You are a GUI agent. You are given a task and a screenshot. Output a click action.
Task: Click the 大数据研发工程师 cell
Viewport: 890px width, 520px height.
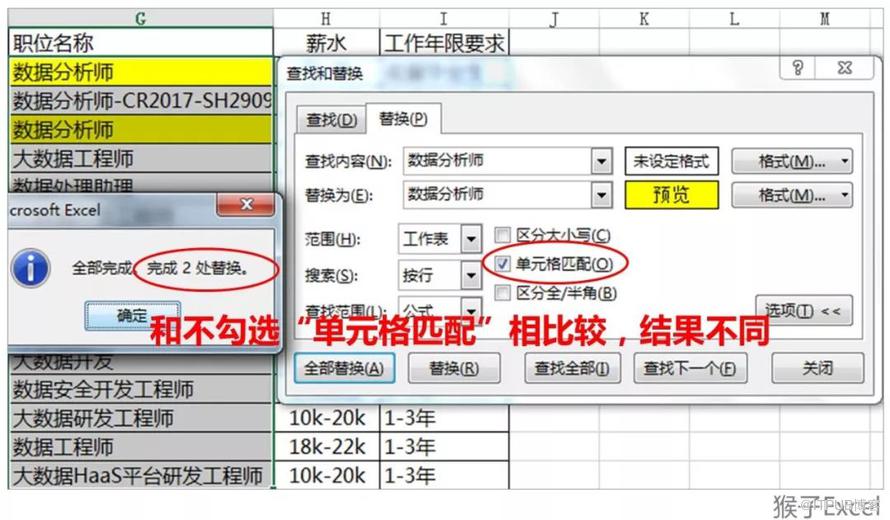point(141,418)
